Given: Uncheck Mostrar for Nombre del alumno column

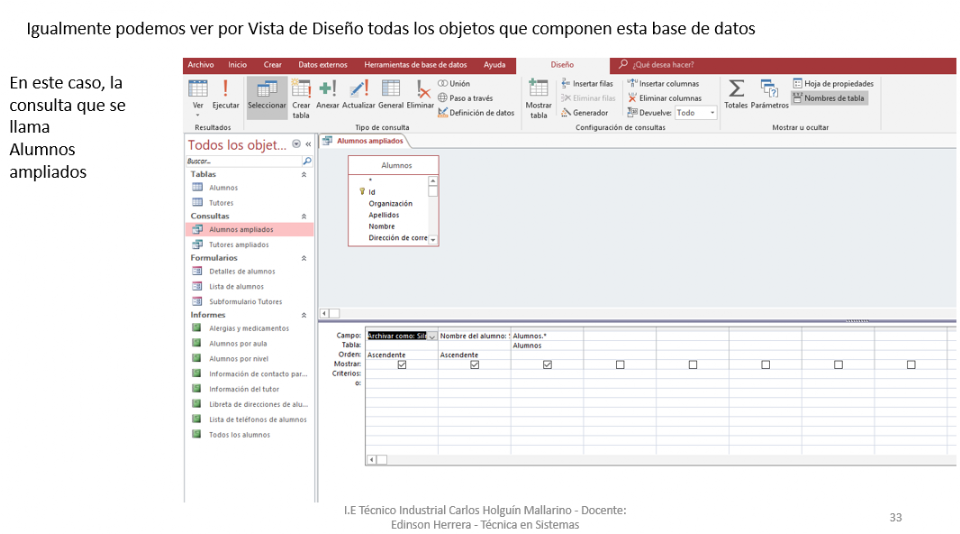Looking at the screenshot, I should [x=475, y=365].
